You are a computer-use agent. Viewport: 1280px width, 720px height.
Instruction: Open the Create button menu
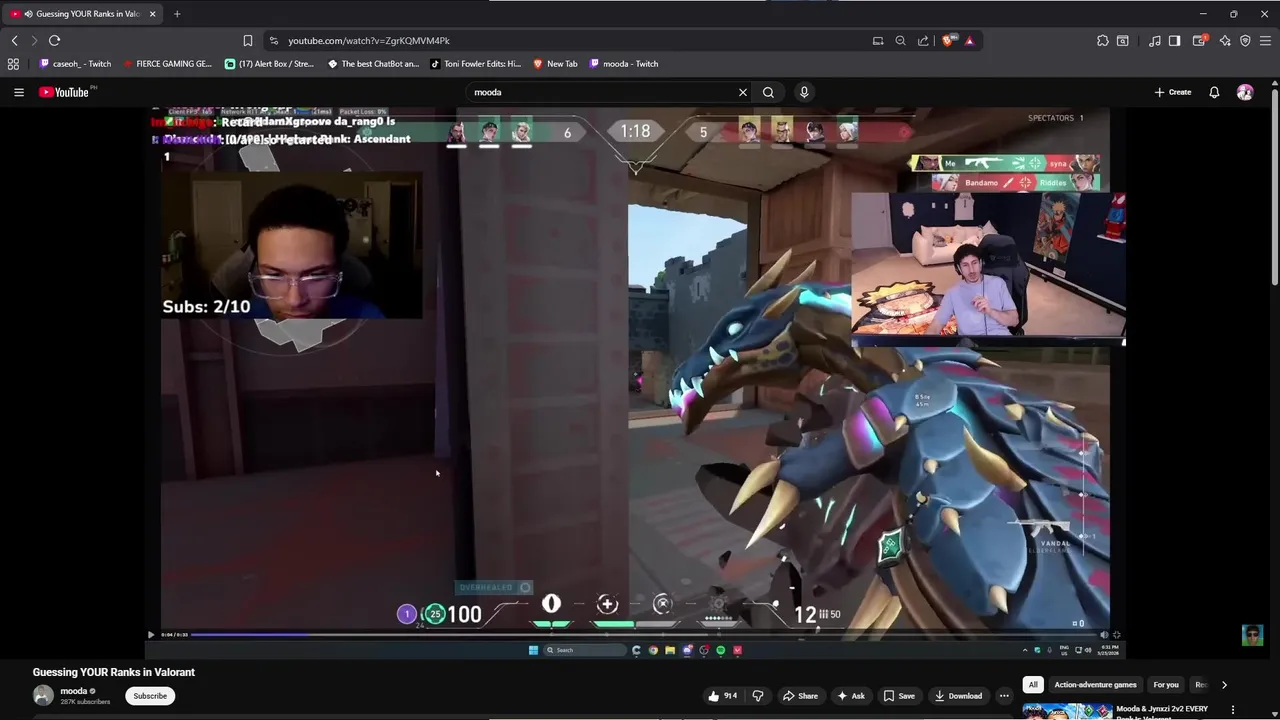click(1173, 92)
